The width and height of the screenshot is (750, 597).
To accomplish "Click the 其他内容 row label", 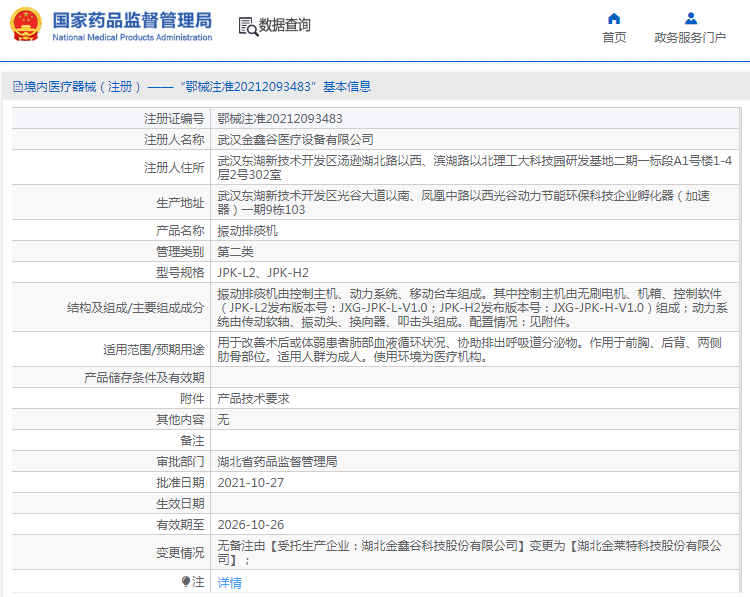I will coord(180,420).
